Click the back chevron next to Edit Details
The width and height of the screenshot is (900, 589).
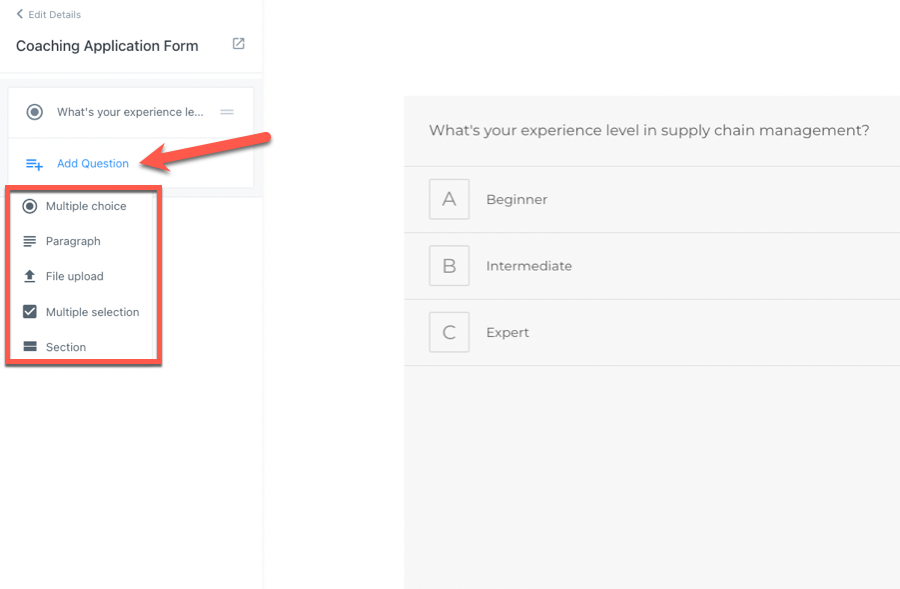pos(19,14)
